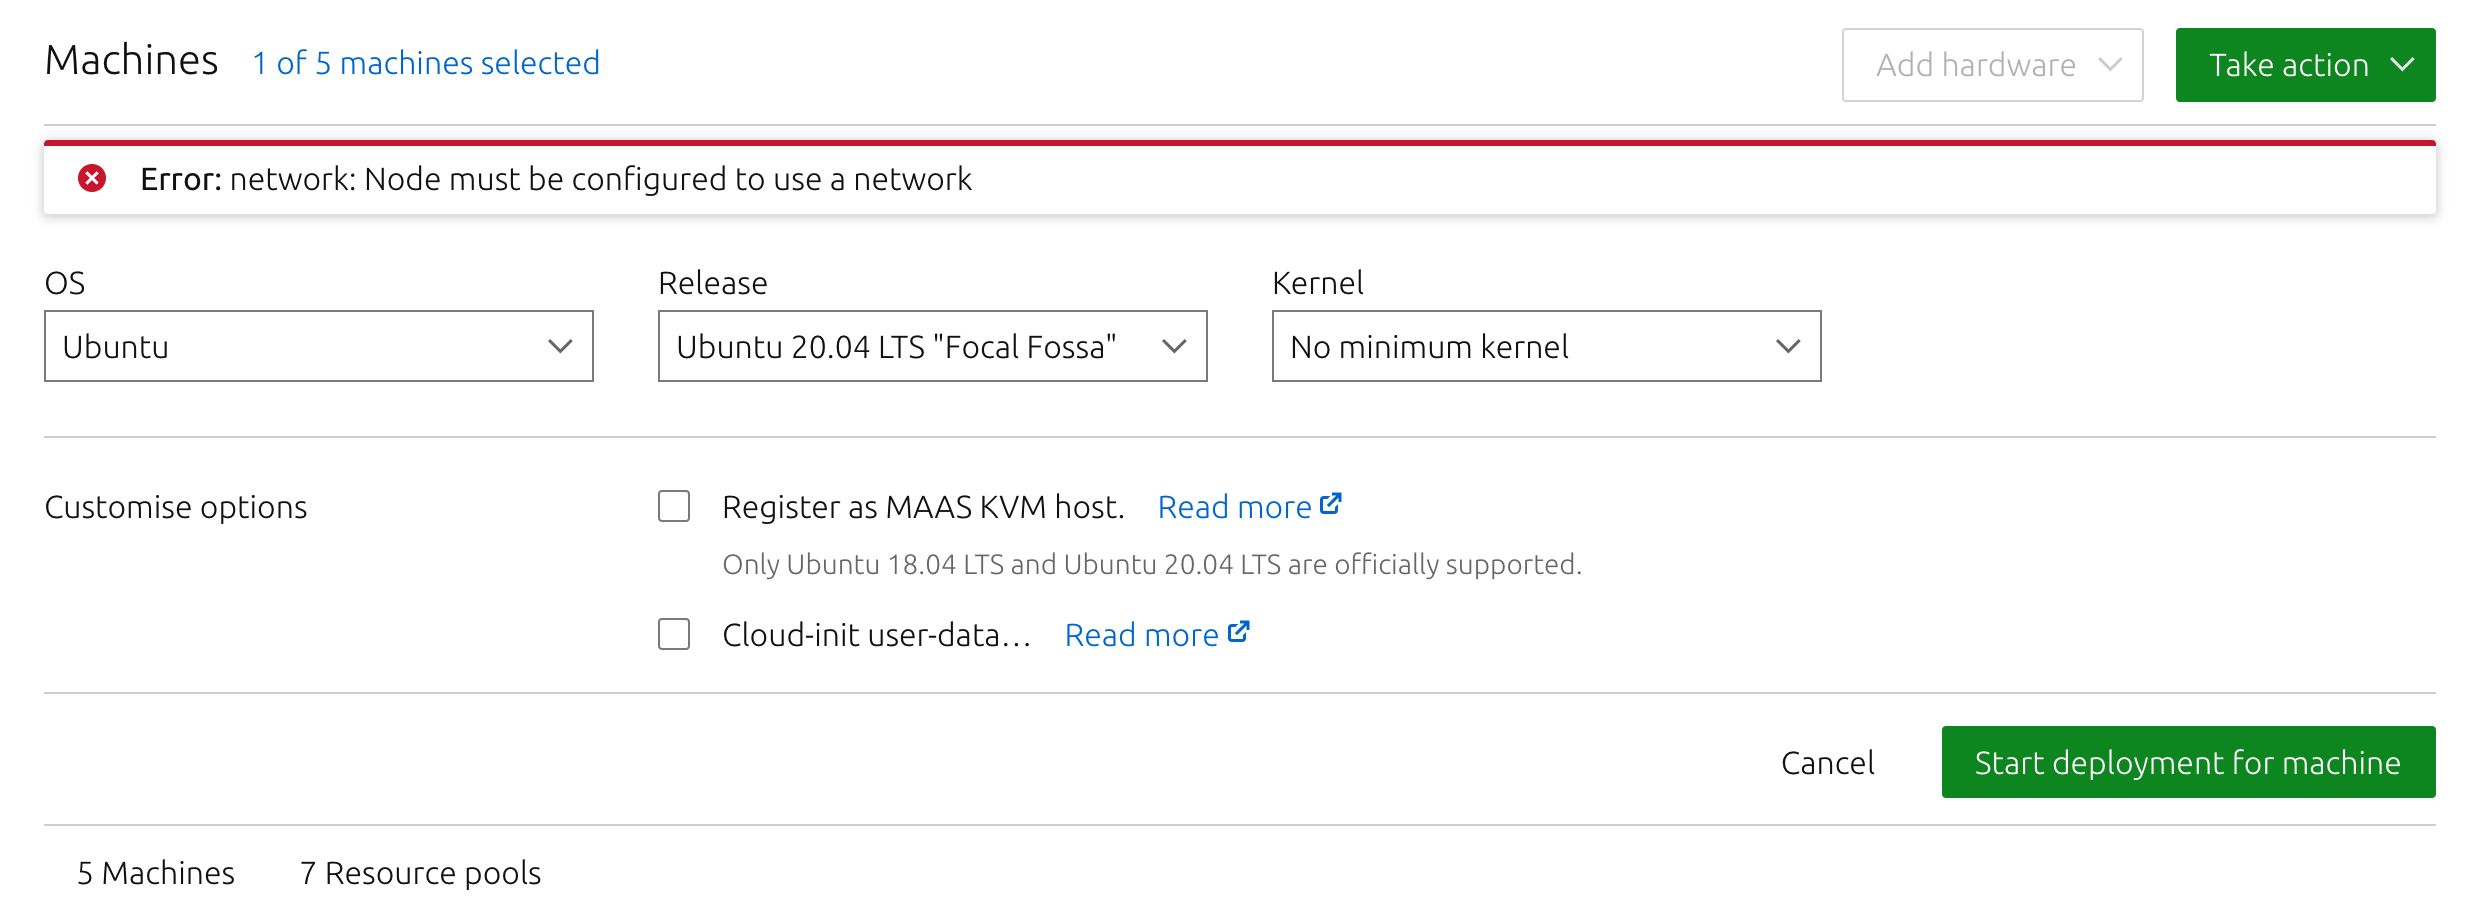This screenshot has width=2476, height=910.
Task: Cancel the deployment configuration
Action: click(1826, 762)
